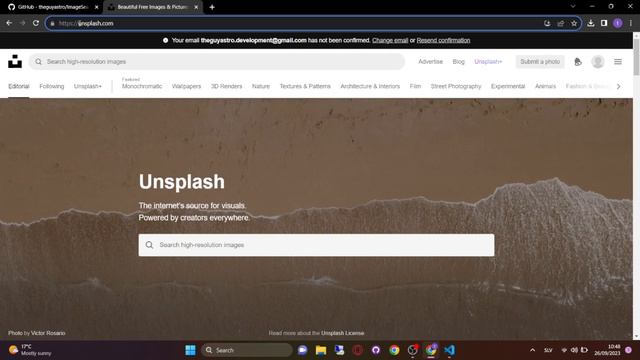
Task: Select the Editorial tab
Action: (19, 86)
